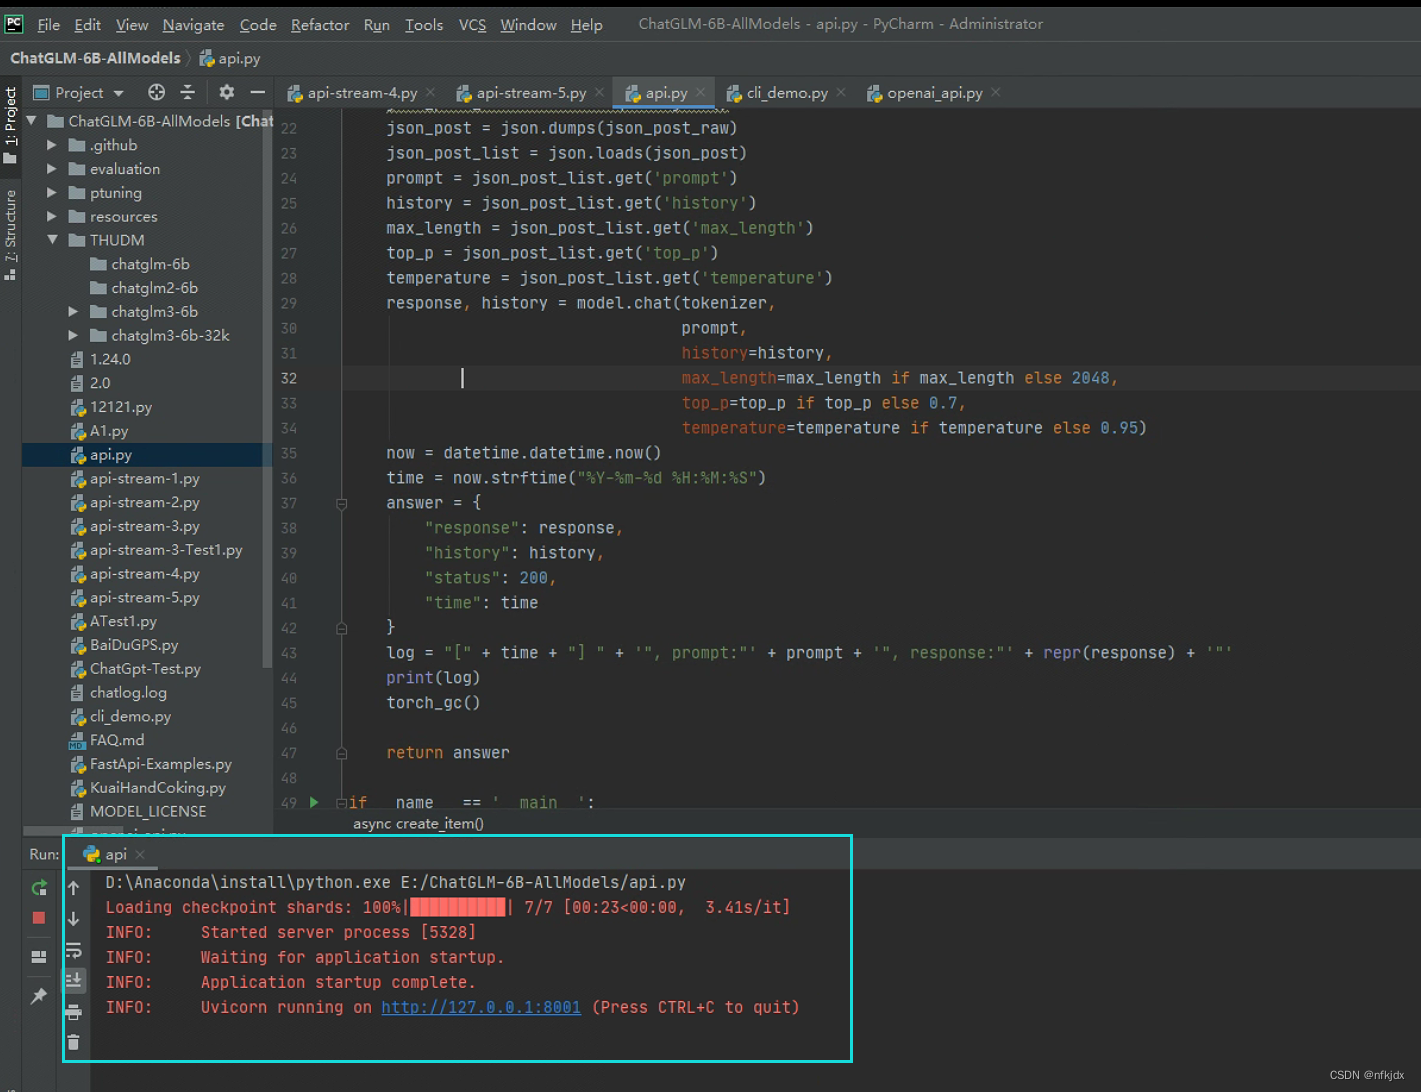Expand the evaluation folder

[x=52, y=169]
